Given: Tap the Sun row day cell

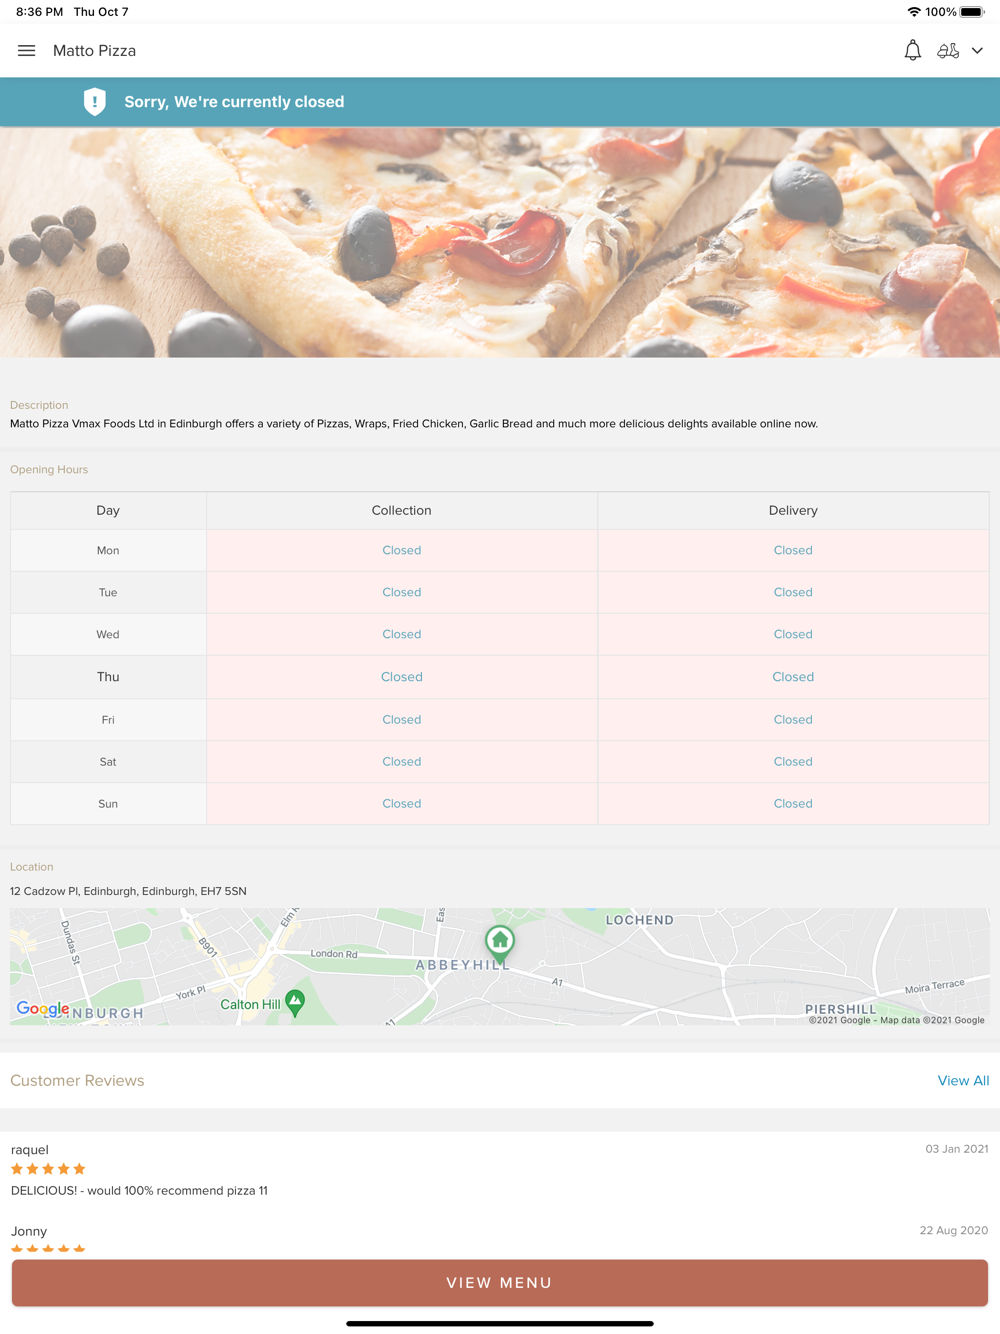Looking at the screenshot, I should pyautogui.click(x=108, y=804).
